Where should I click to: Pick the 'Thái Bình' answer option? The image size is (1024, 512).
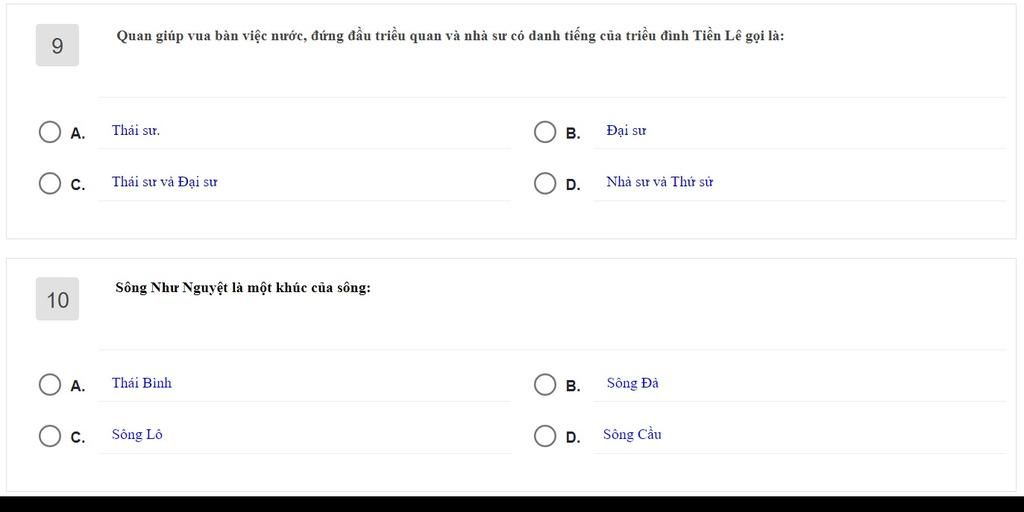(142, 383)
